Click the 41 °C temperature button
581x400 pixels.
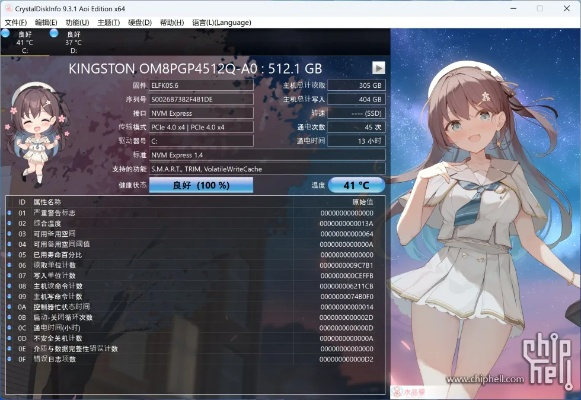[356, 185]
